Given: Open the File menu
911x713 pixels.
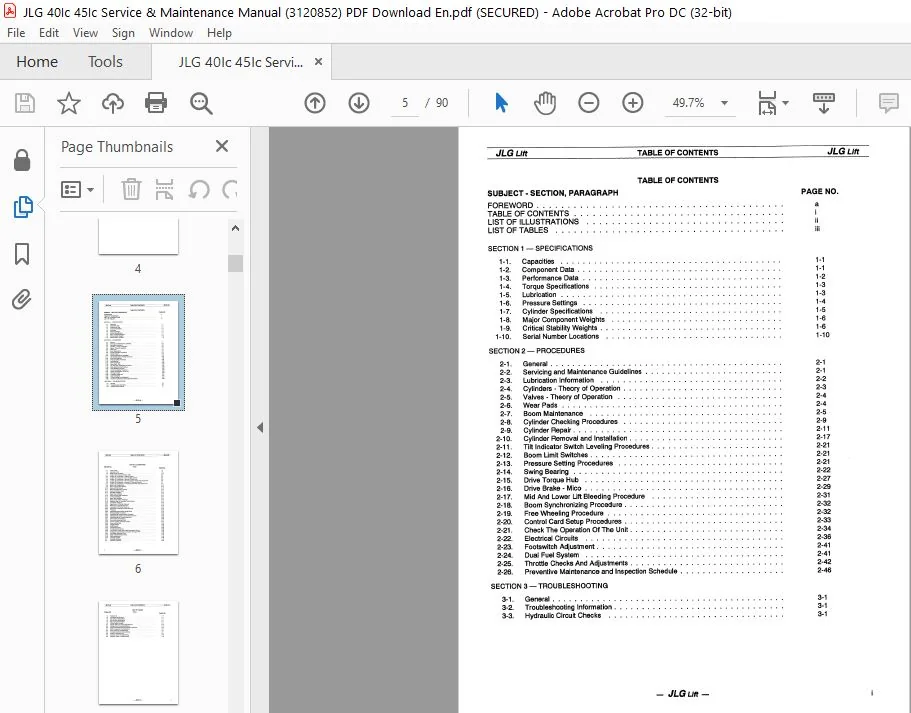Looking at the screenshot, I should pyautogui.click(x=16, y=33).
